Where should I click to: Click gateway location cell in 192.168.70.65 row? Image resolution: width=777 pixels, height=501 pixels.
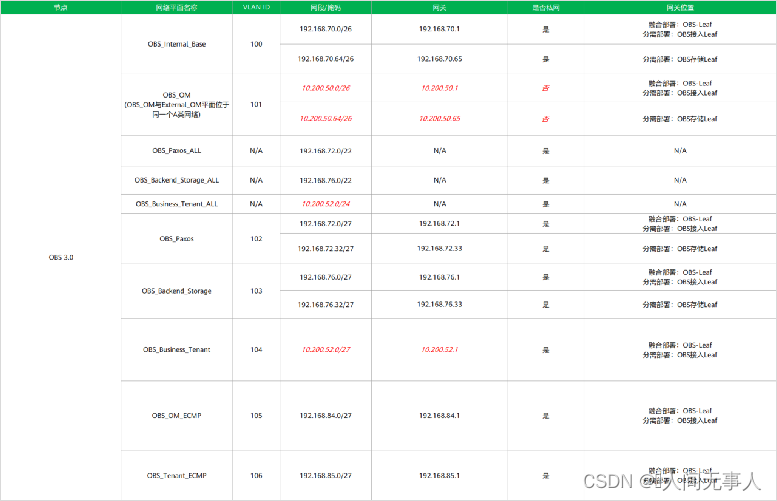point(680,59)
